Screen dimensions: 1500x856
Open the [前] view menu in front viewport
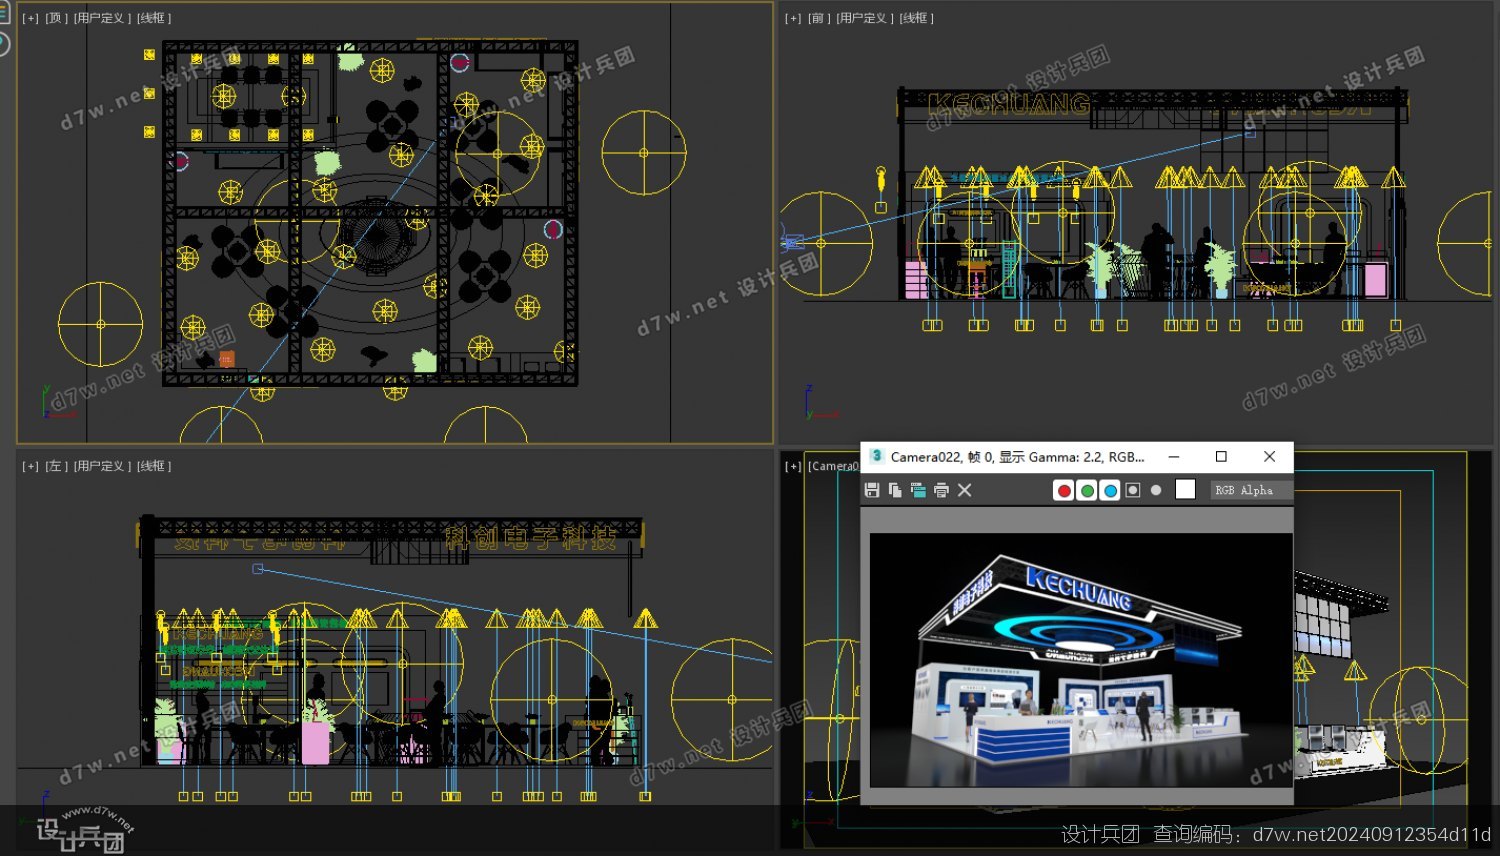click(x=818, y=18)
